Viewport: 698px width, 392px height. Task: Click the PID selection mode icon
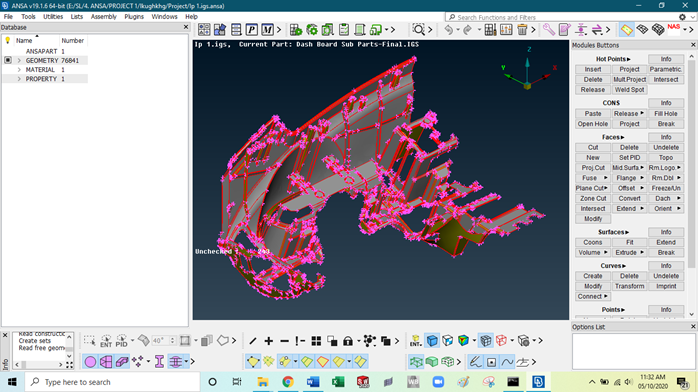[122, 341]
